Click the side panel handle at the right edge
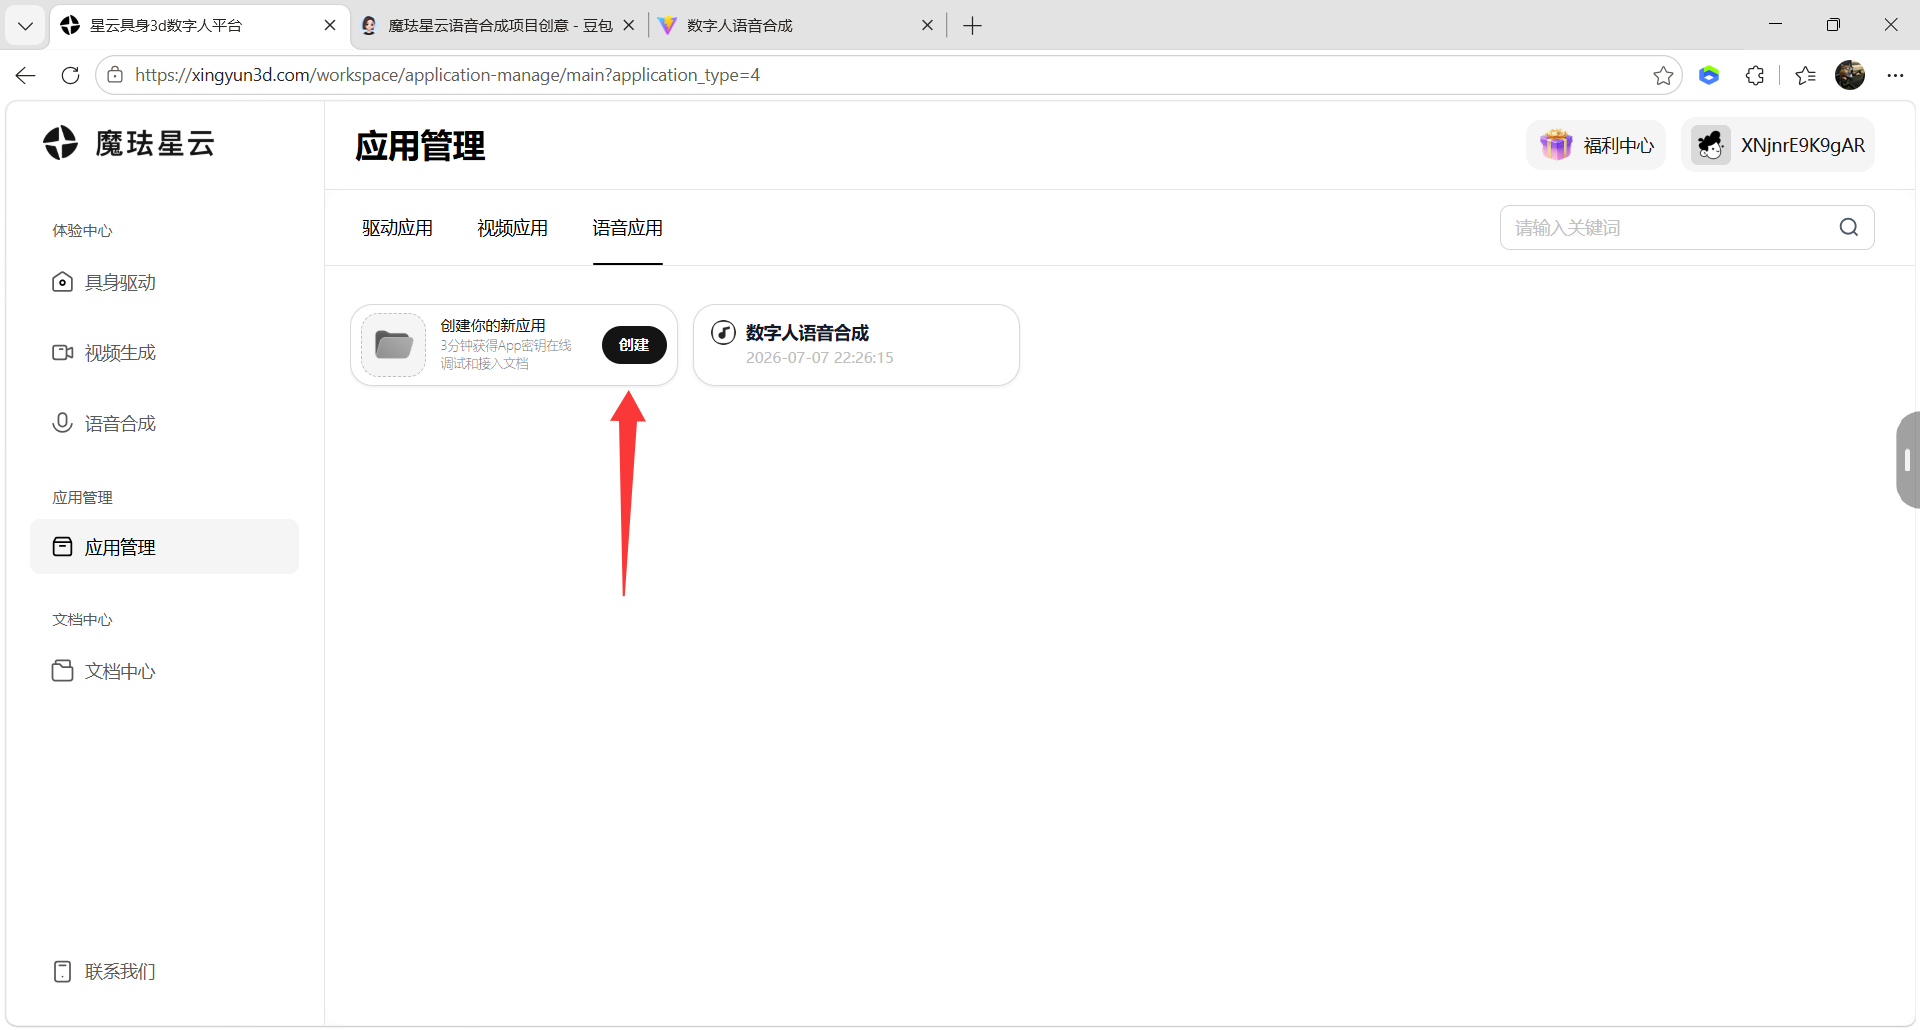1920x1030 pixels. (1907, 460)
